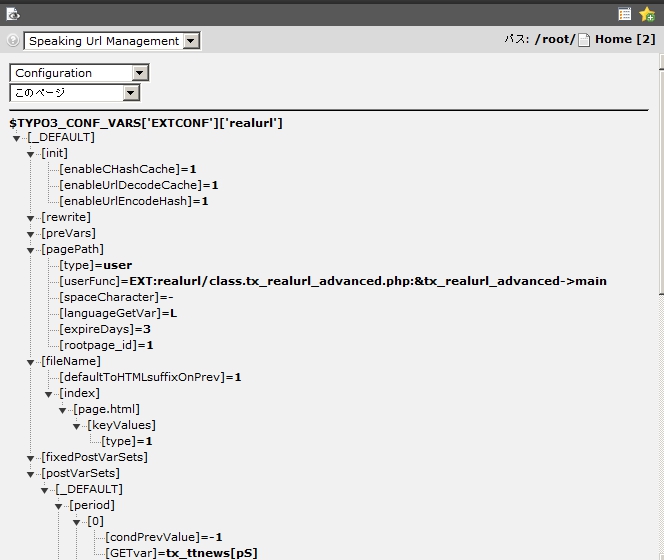Select the [enableCHashCache]=1 row
This screenshot has height=560, width=664.
127,169
